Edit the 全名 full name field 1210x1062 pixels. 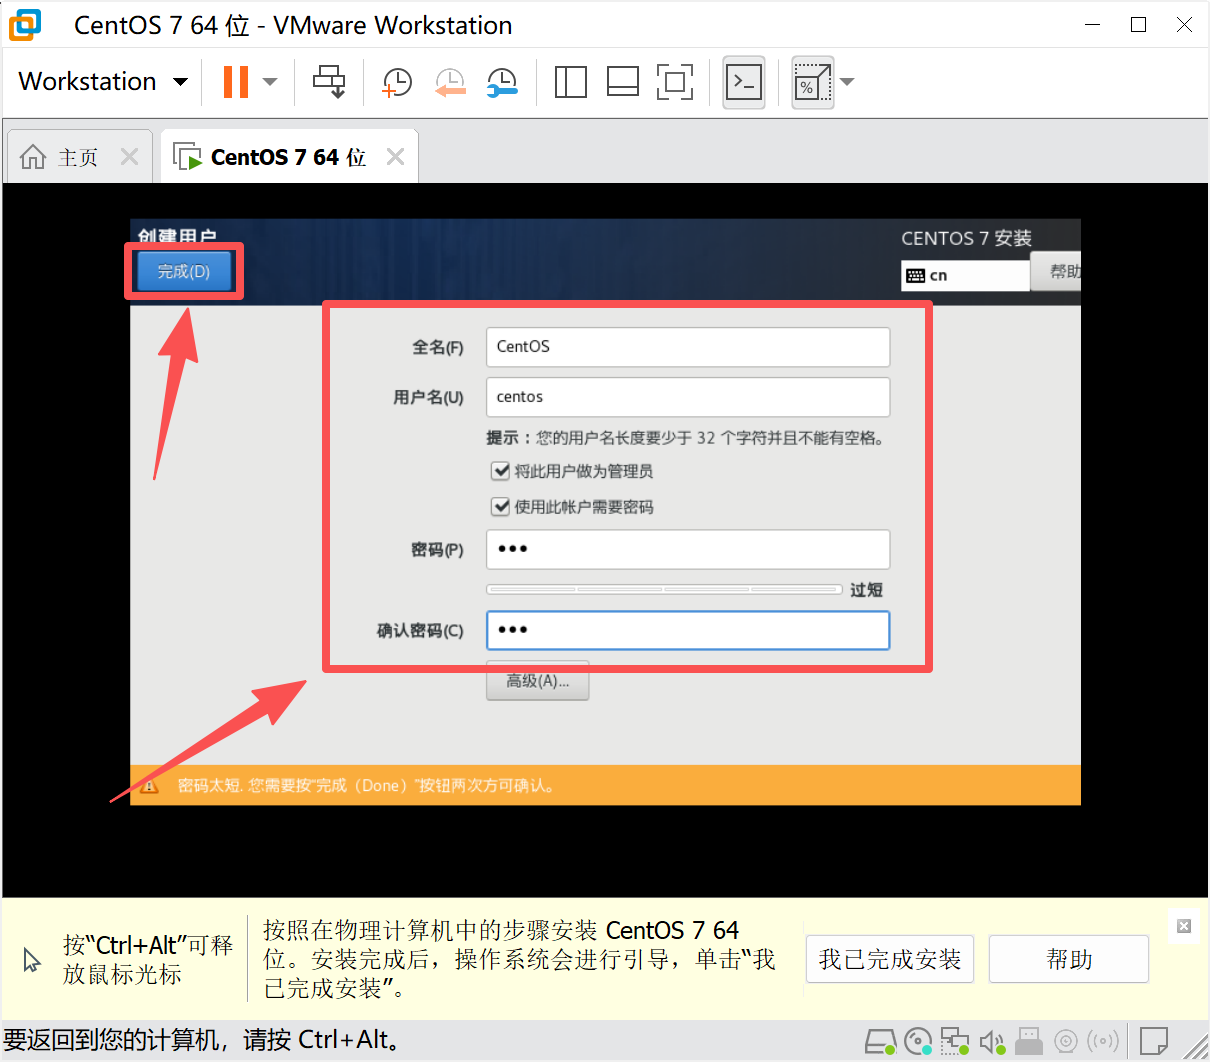click(688, 347)
